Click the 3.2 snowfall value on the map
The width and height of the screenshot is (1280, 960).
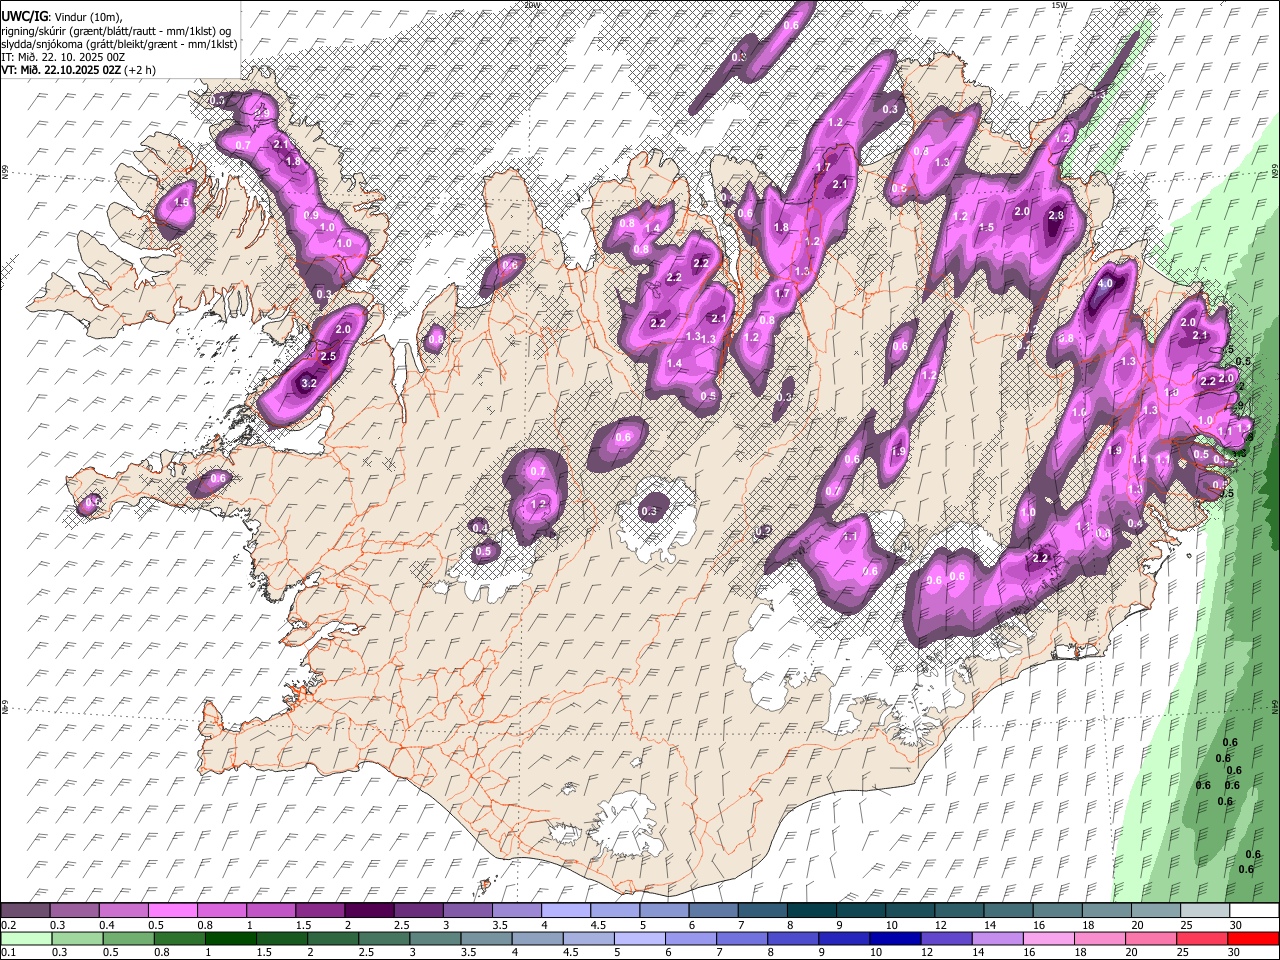pos(309,383)
